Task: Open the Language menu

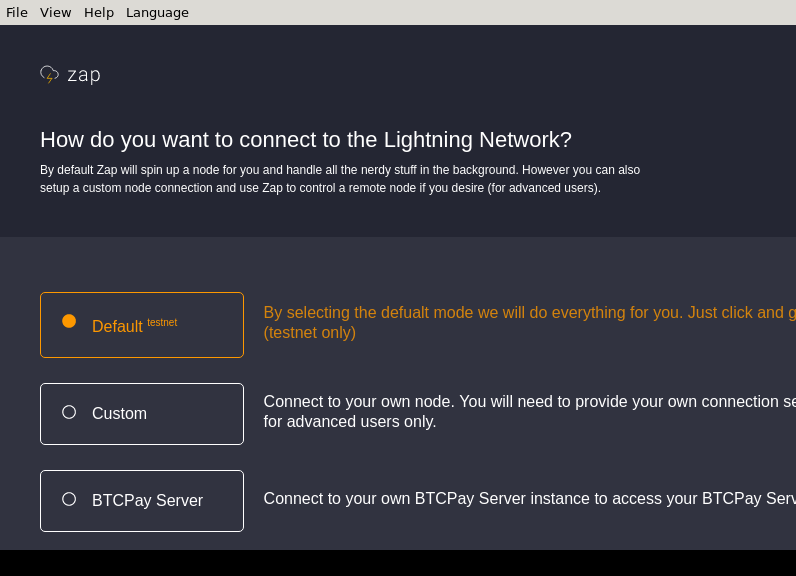Action: 157,12
